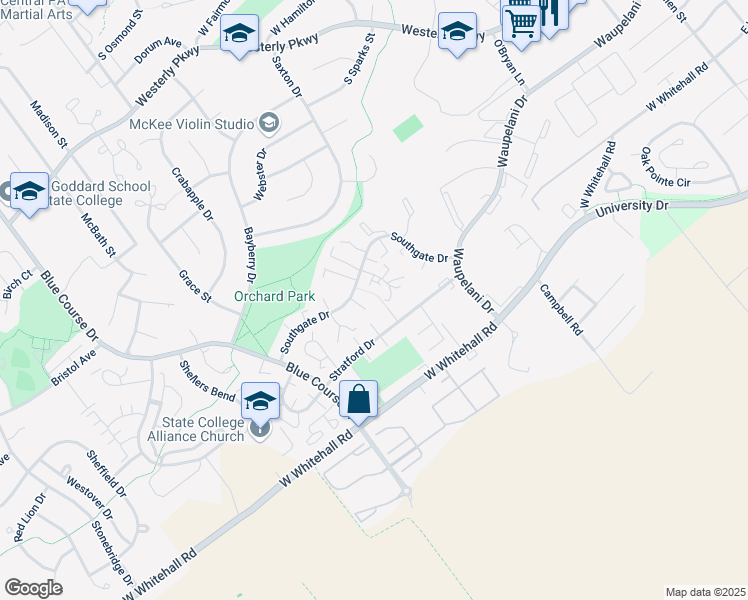Screen dimensions: 748x600
Task: Click the shopping bag marker on Blue Course Dr
Action: 358,401
